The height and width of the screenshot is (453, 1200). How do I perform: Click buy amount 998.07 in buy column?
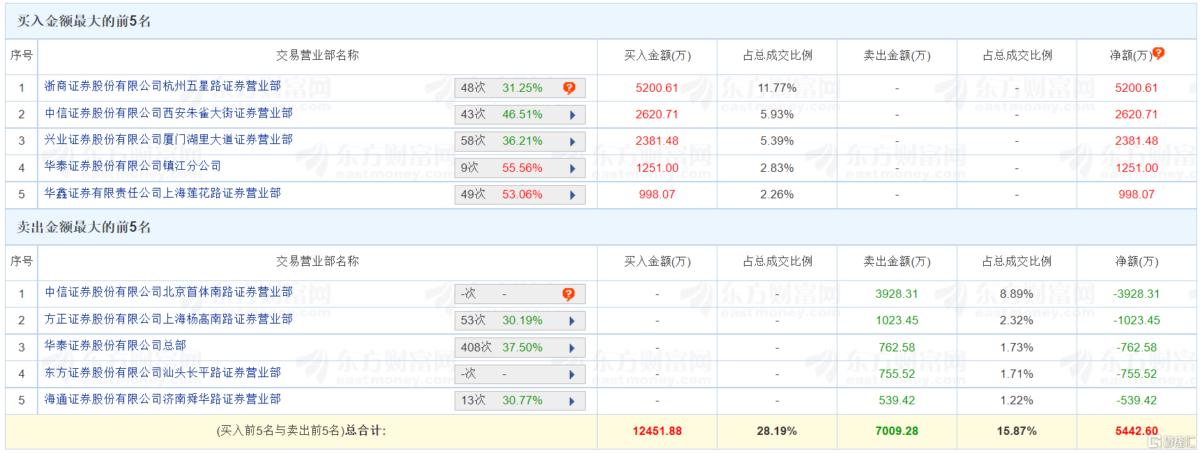point(656,194)
